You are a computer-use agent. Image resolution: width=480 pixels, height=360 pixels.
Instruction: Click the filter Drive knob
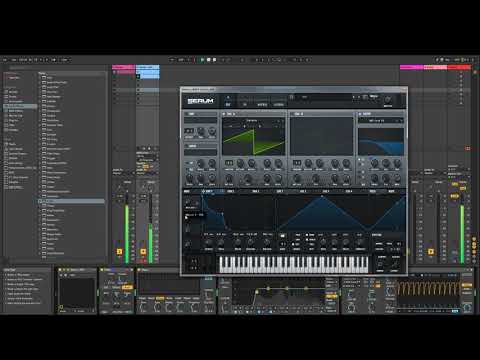[x=374, y=179]
